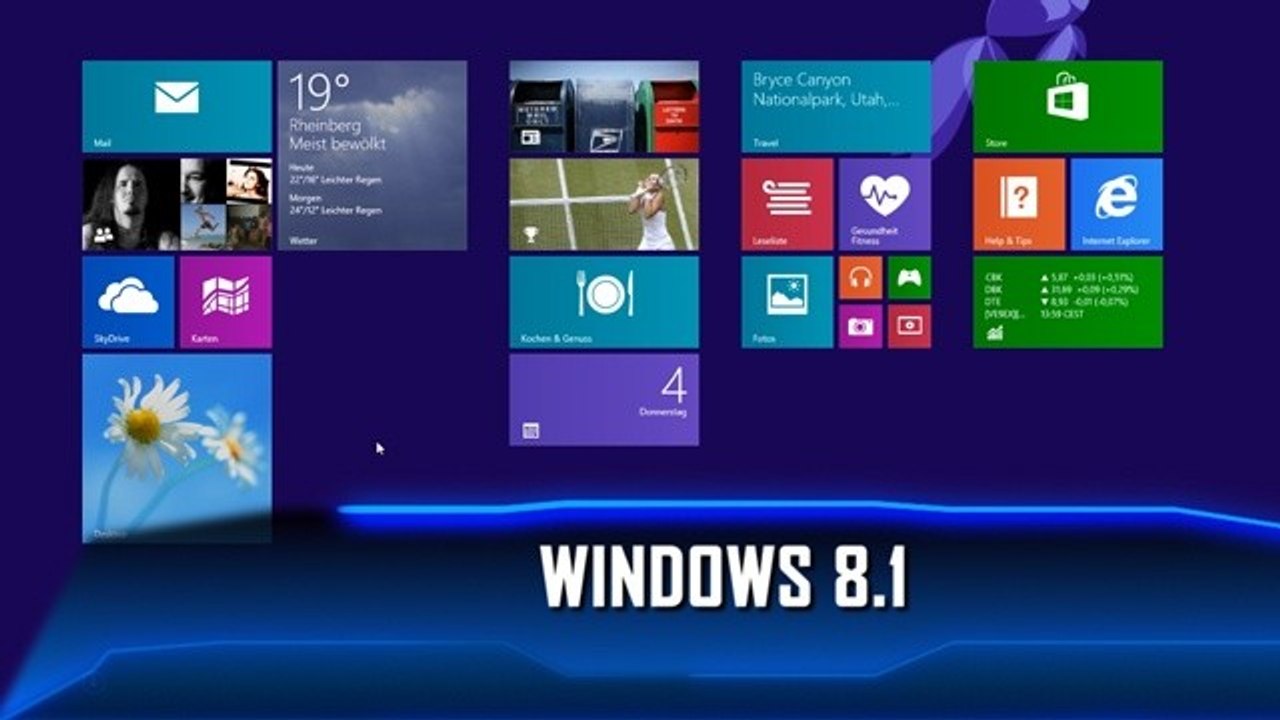
Task: Open the Music headphones small tile
Action: point(860,278)
